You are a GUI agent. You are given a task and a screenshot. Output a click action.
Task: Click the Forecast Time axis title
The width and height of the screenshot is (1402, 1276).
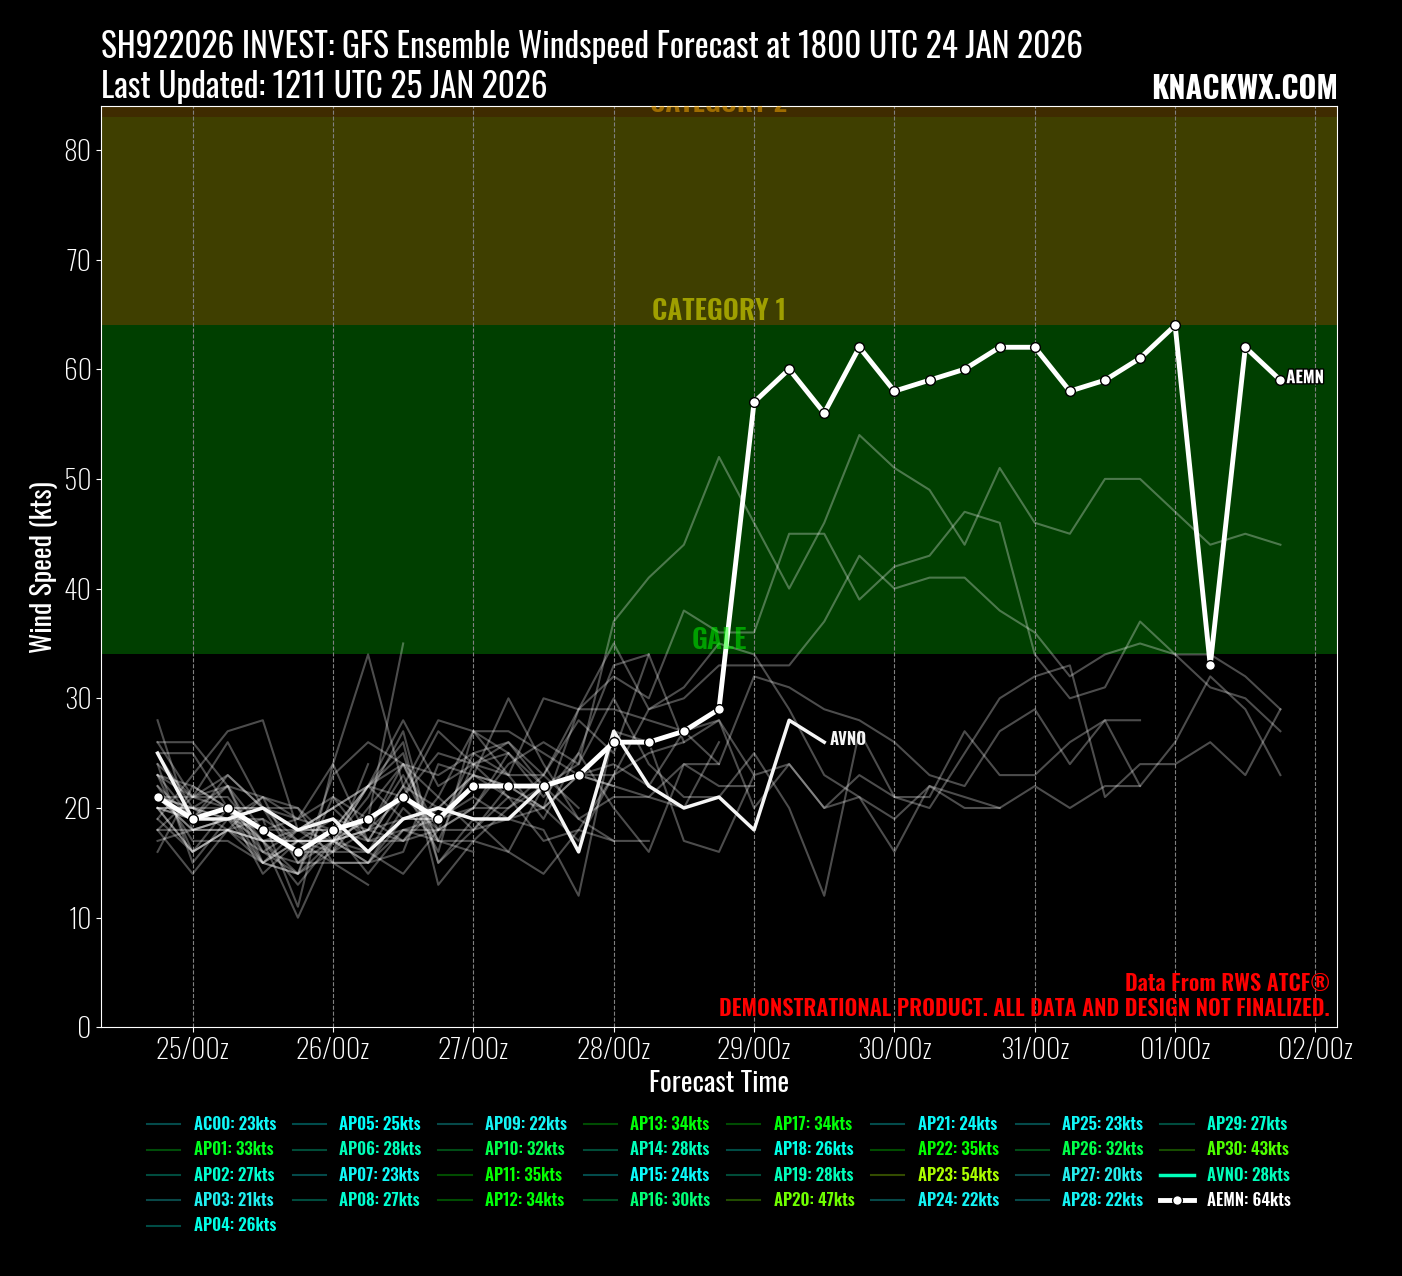coord(718,1082)
